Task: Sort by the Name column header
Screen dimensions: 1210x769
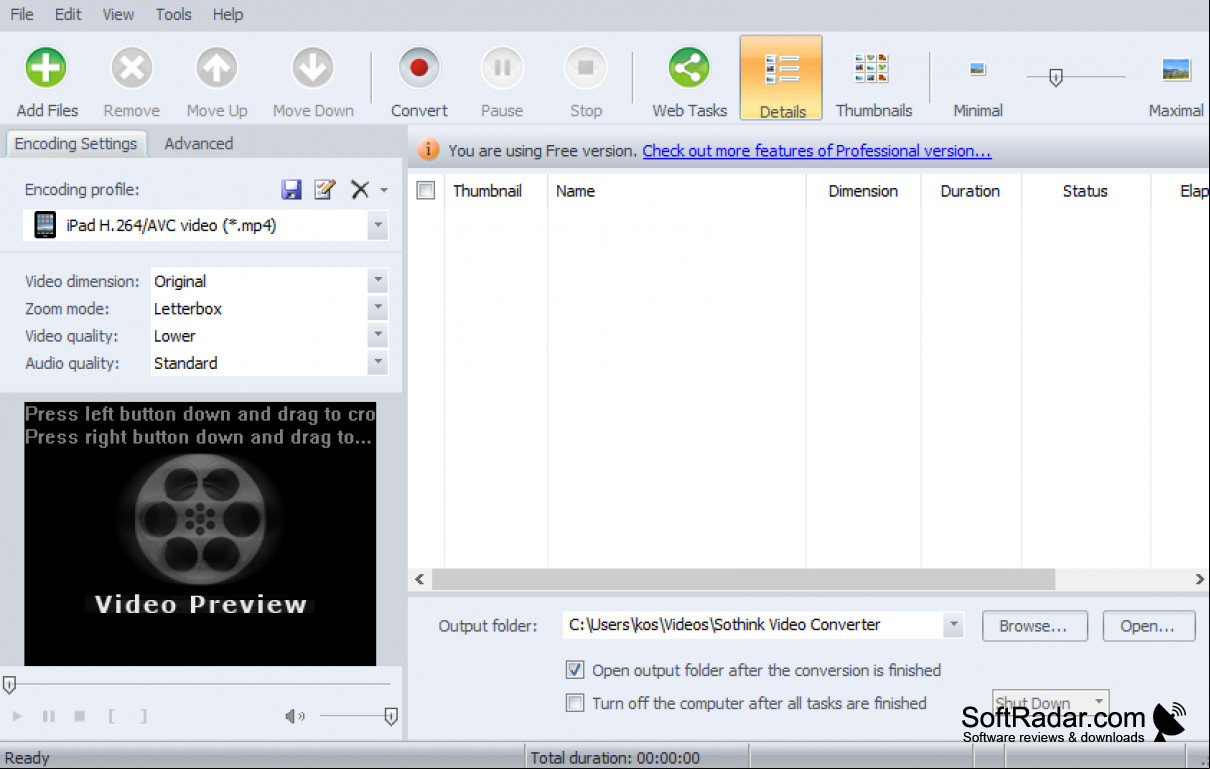Action: click(677, 191)
